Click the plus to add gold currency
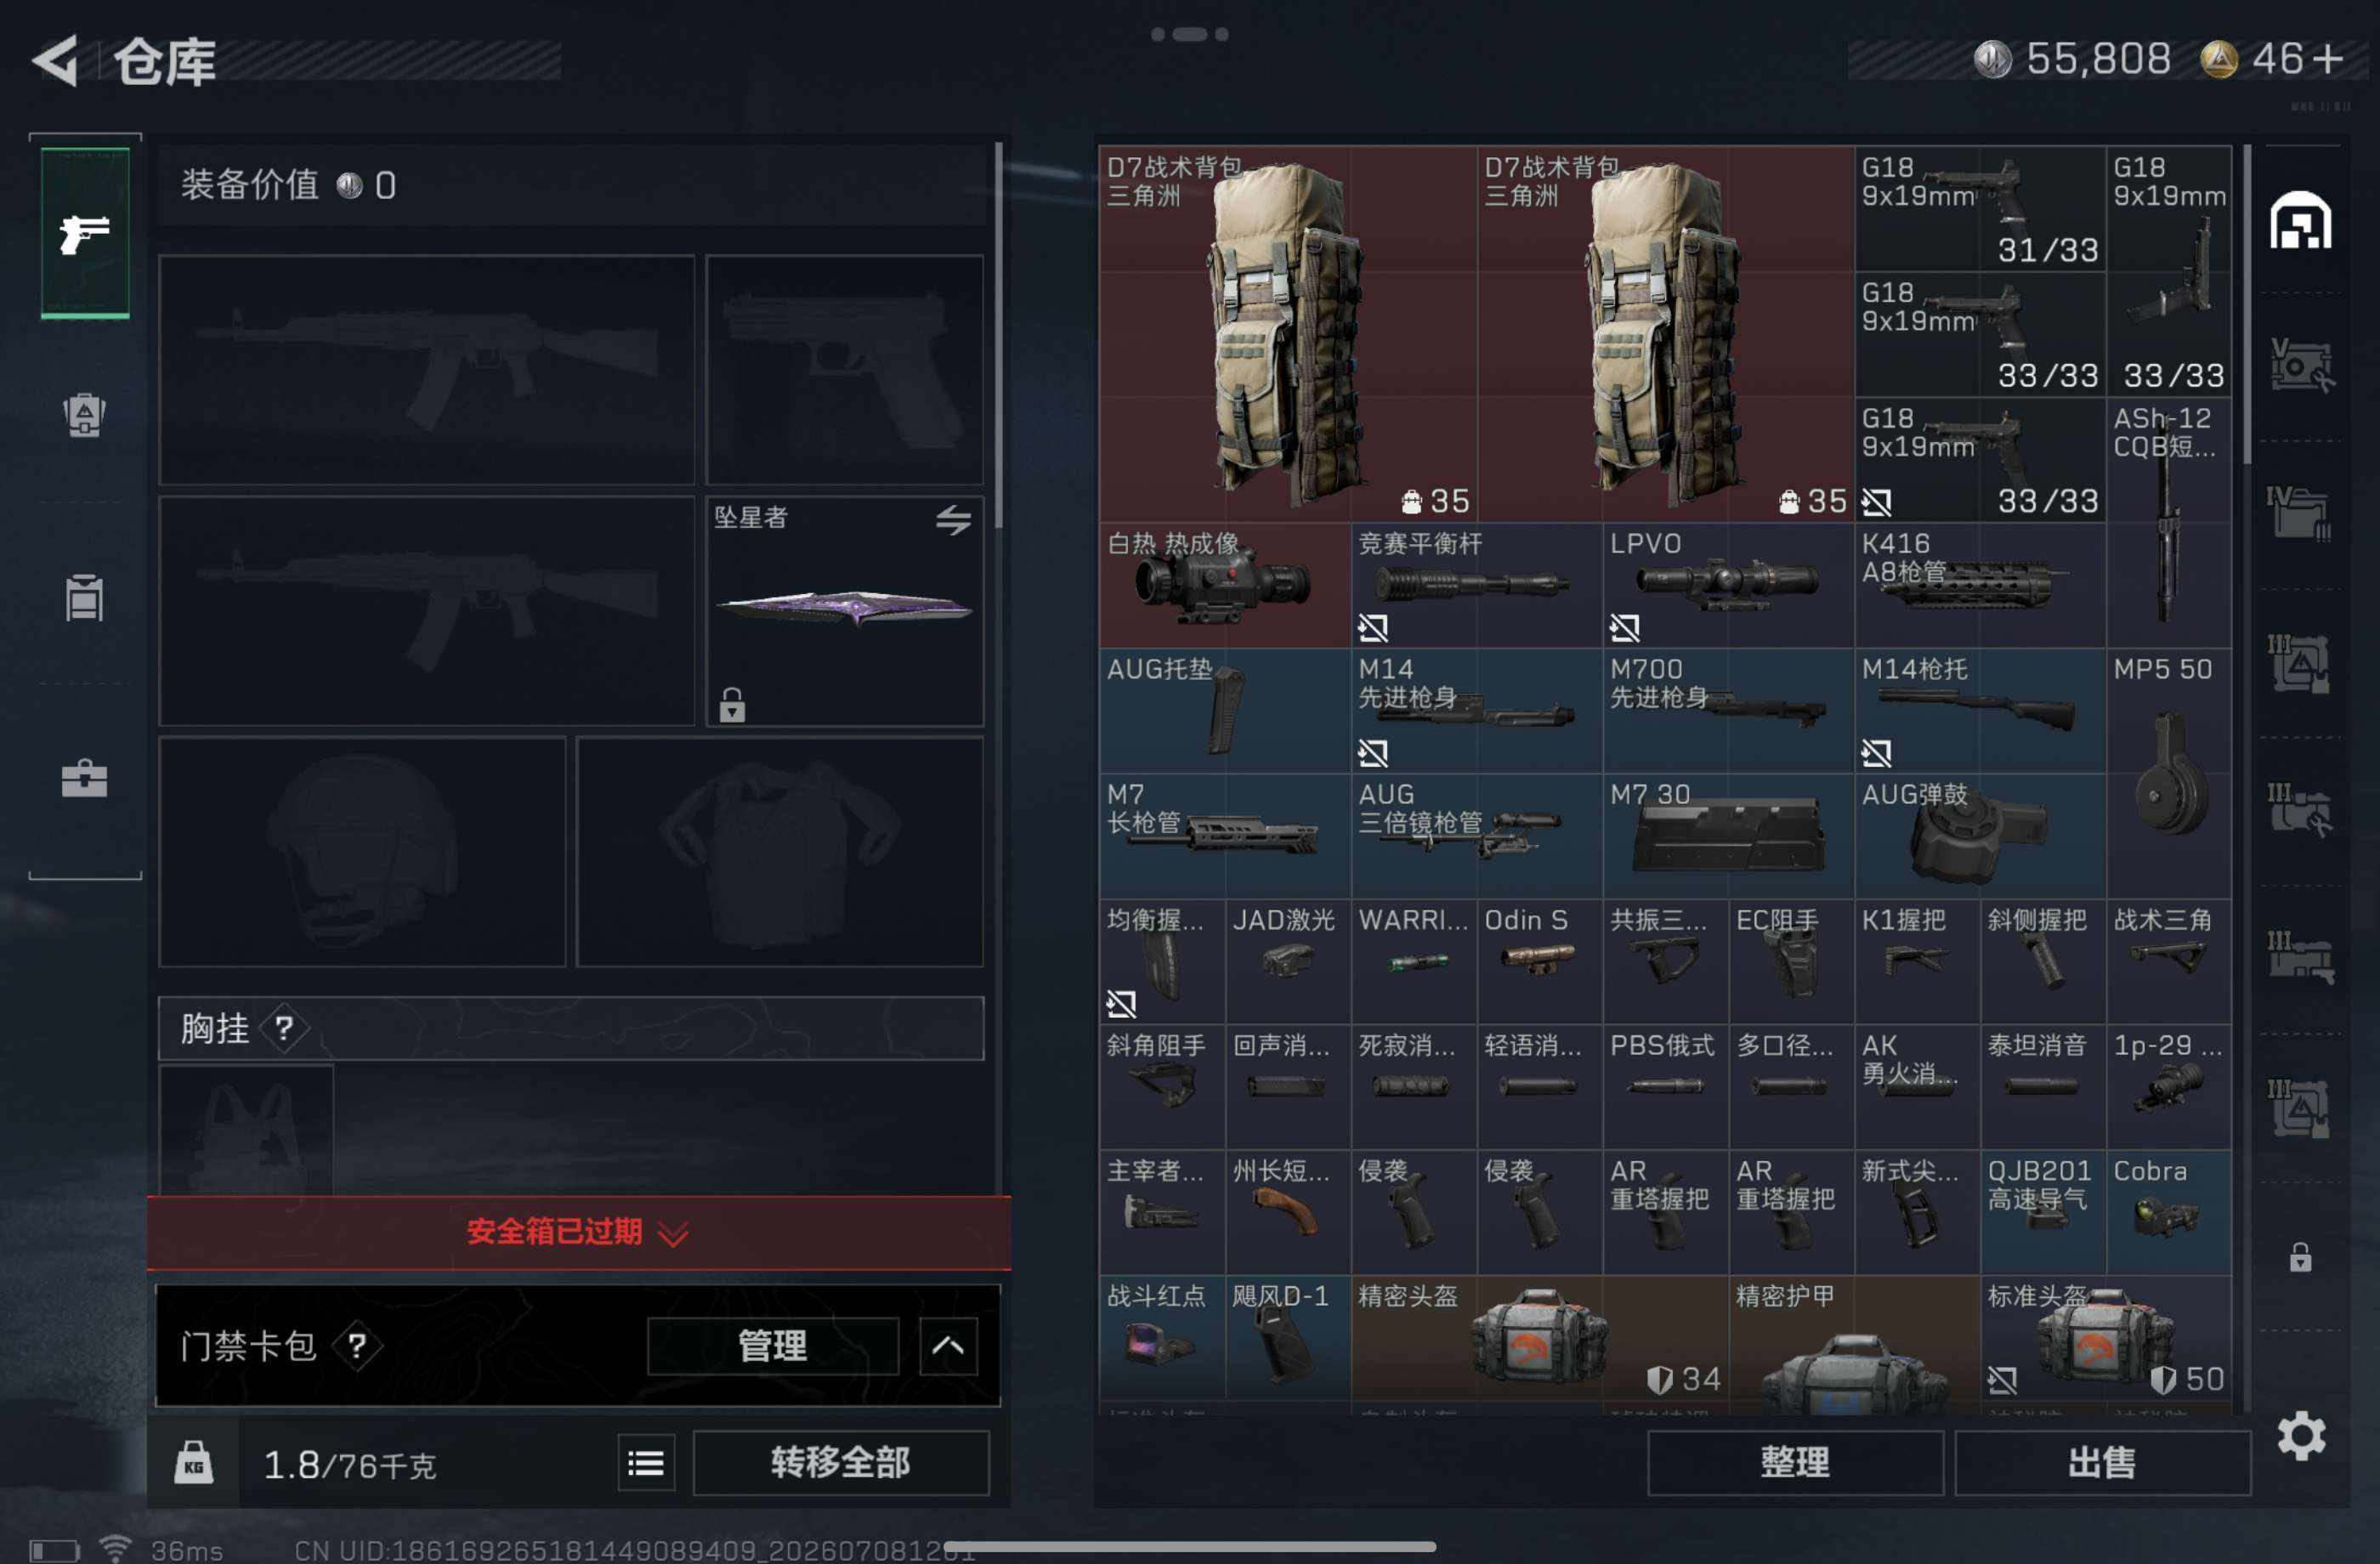This screenshot has height=1564, width=2380. pyautogui.click(x=2328, y=58)
